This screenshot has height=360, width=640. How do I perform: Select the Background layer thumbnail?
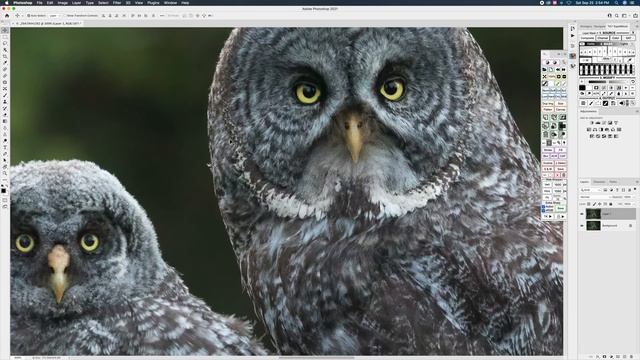pyautogui.click(x=593, y=225)
